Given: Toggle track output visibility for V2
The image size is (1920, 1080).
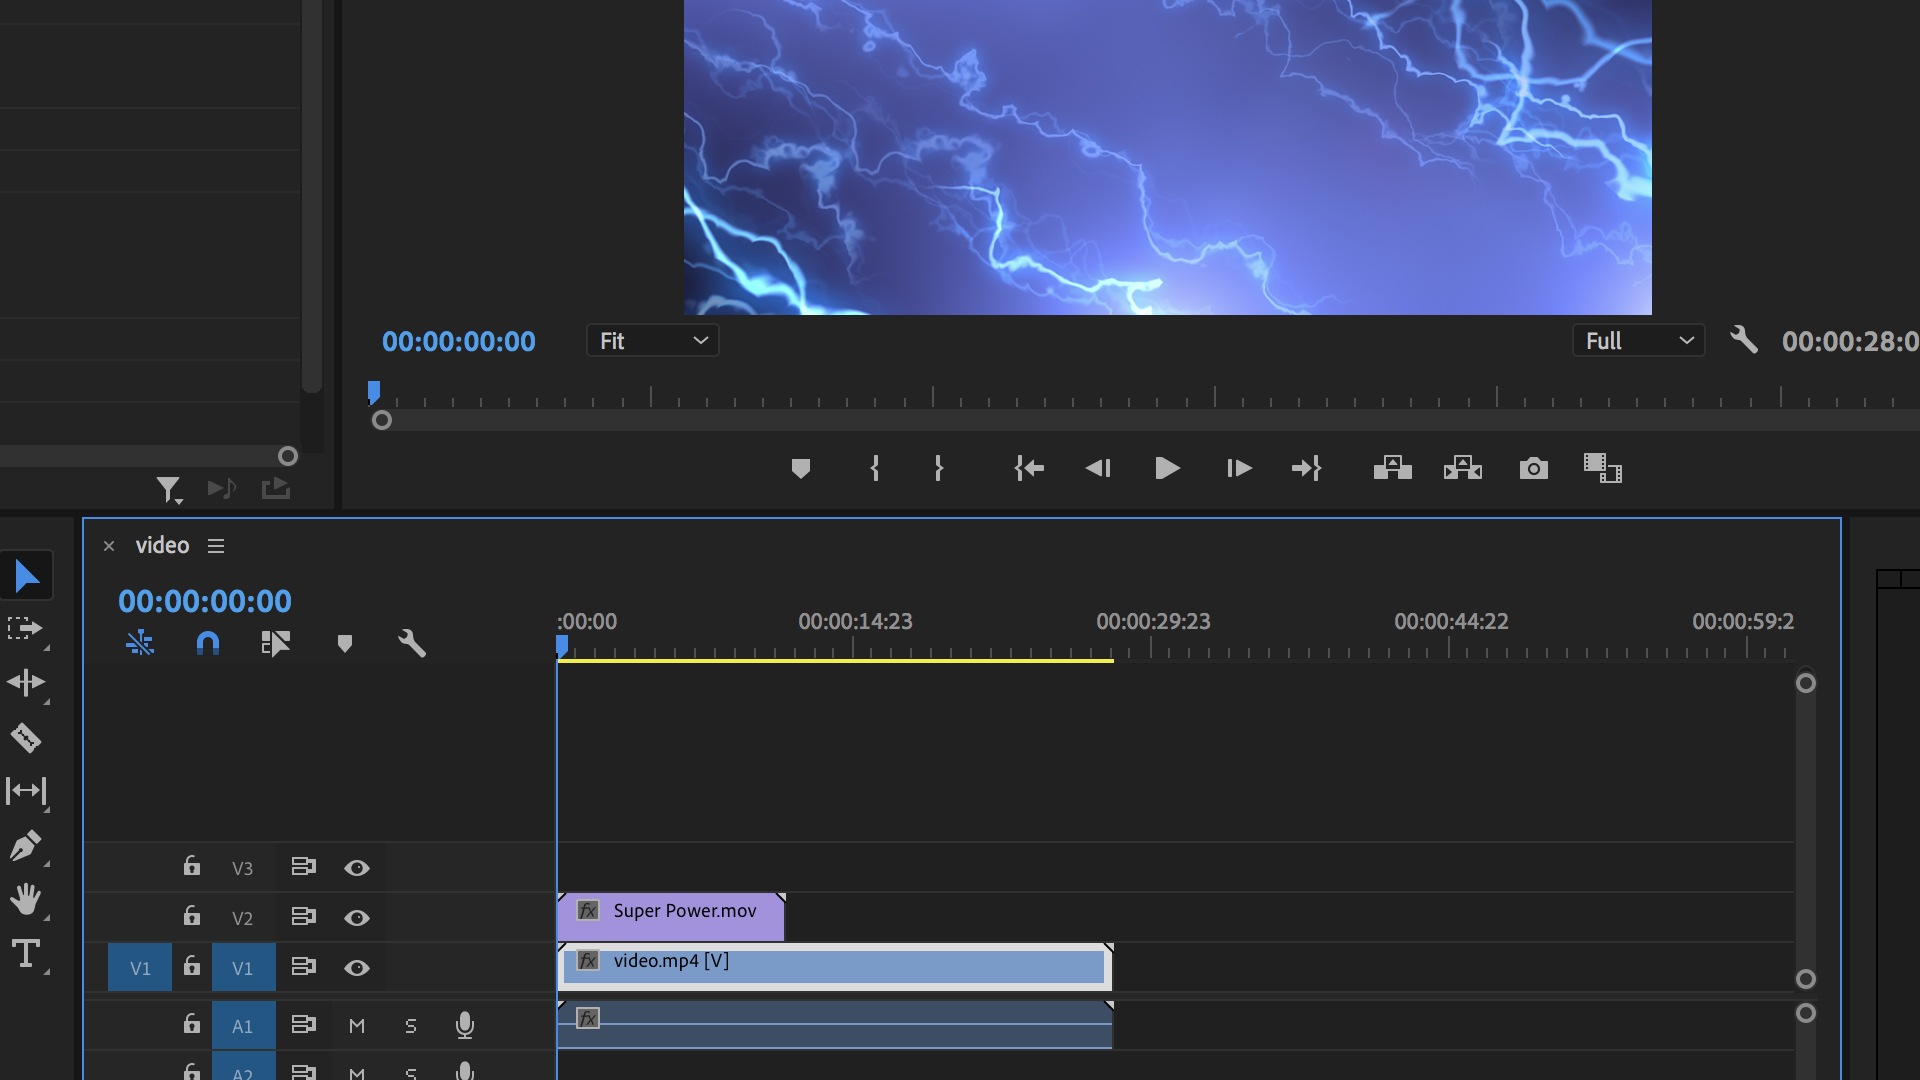Looking at the screenshot, I should 357,917.
